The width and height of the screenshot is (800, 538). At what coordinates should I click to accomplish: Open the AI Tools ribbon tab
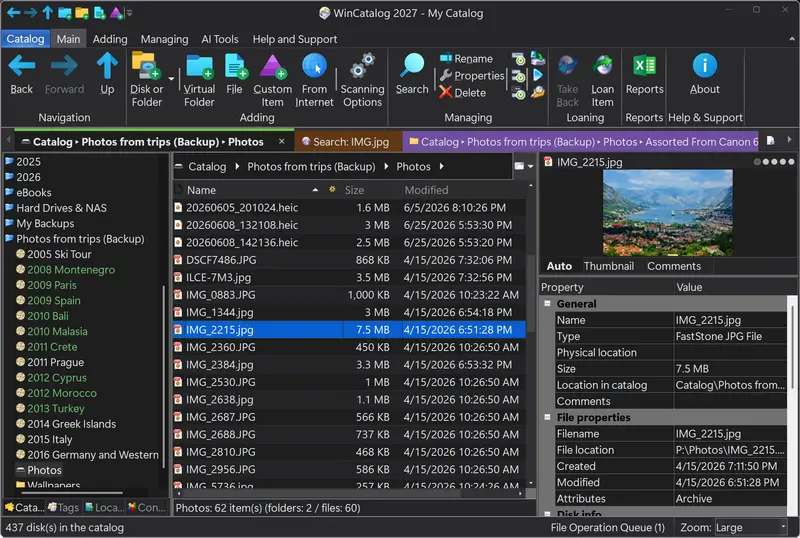pos(220,39)
